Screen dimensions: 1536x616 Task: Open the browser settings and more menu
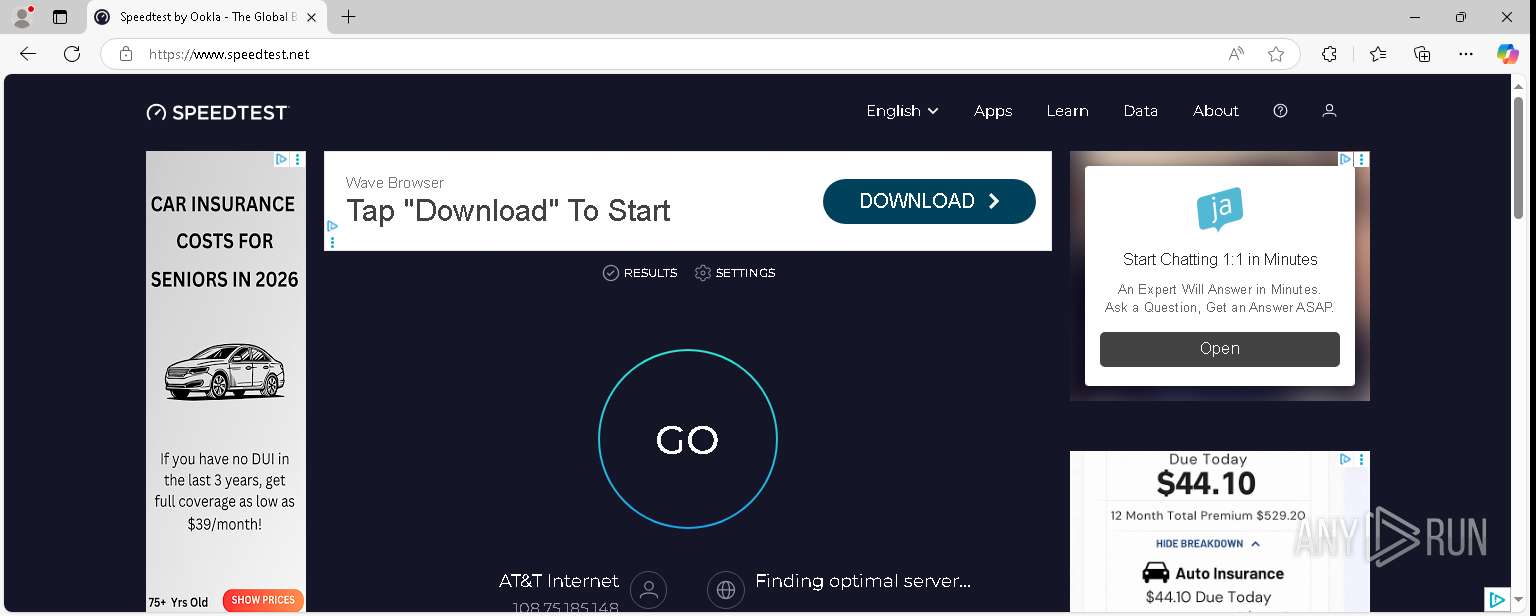pyautogui.click(x=1466, y=54)
